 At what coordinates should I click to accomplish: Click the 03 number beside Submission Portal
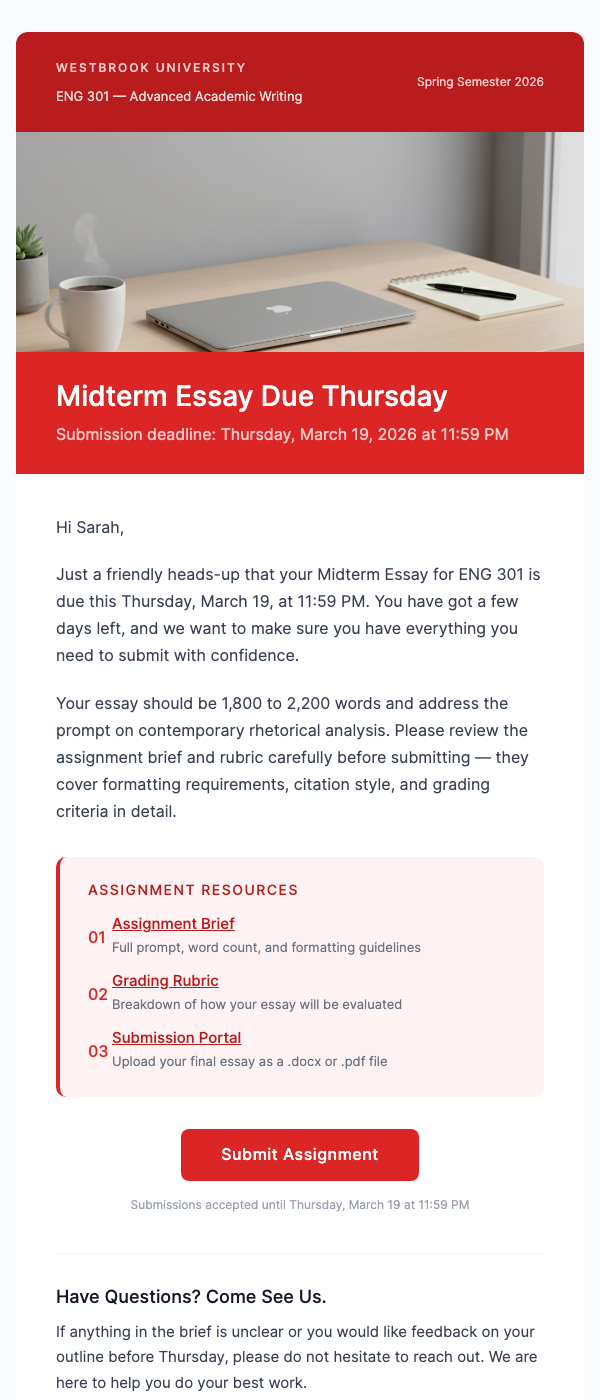(x=98, y=1051)
